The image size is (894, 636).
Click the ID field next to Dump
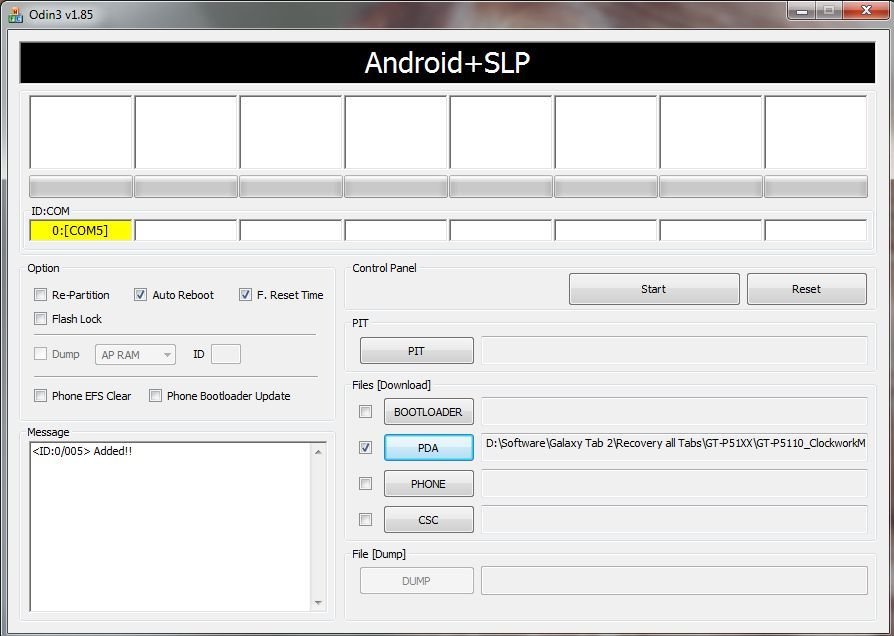point(226,354)
